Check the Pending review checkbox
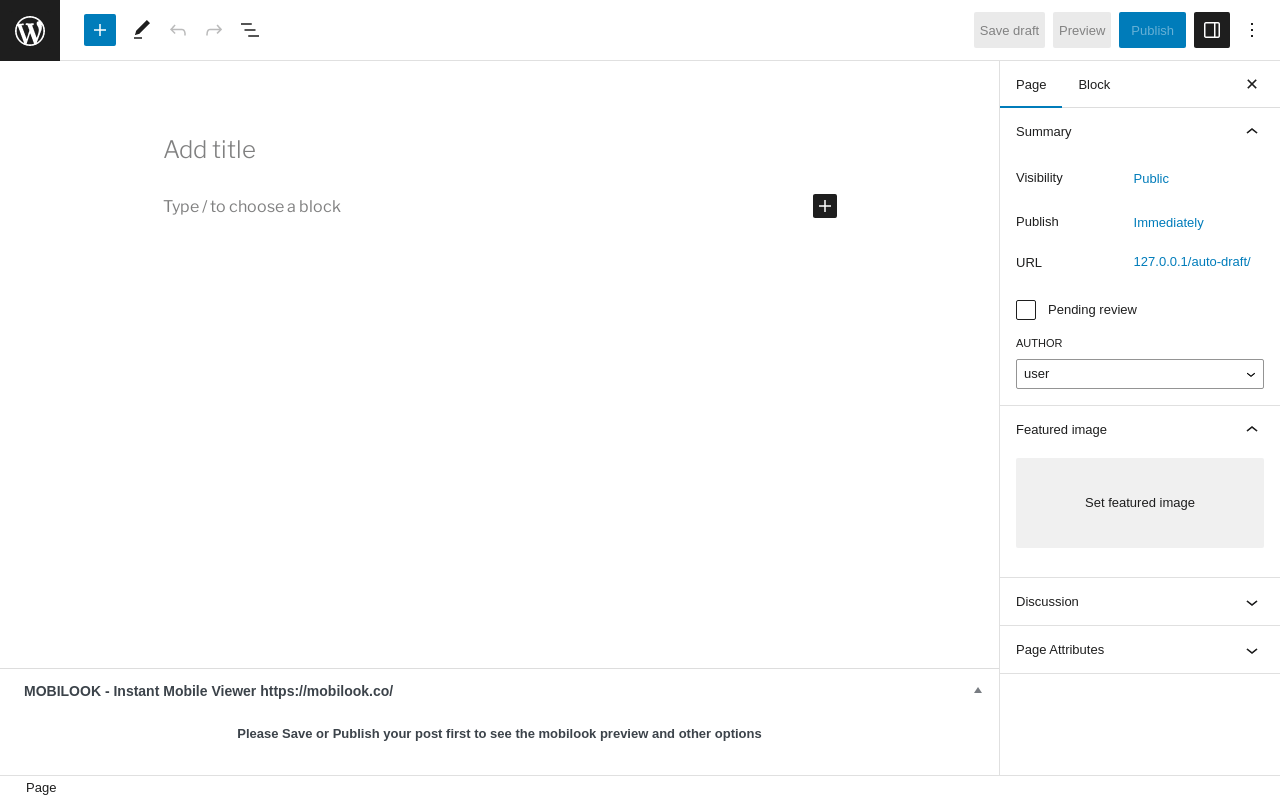The height and width of the screenshot is (800, 1280). [1026, 310]
